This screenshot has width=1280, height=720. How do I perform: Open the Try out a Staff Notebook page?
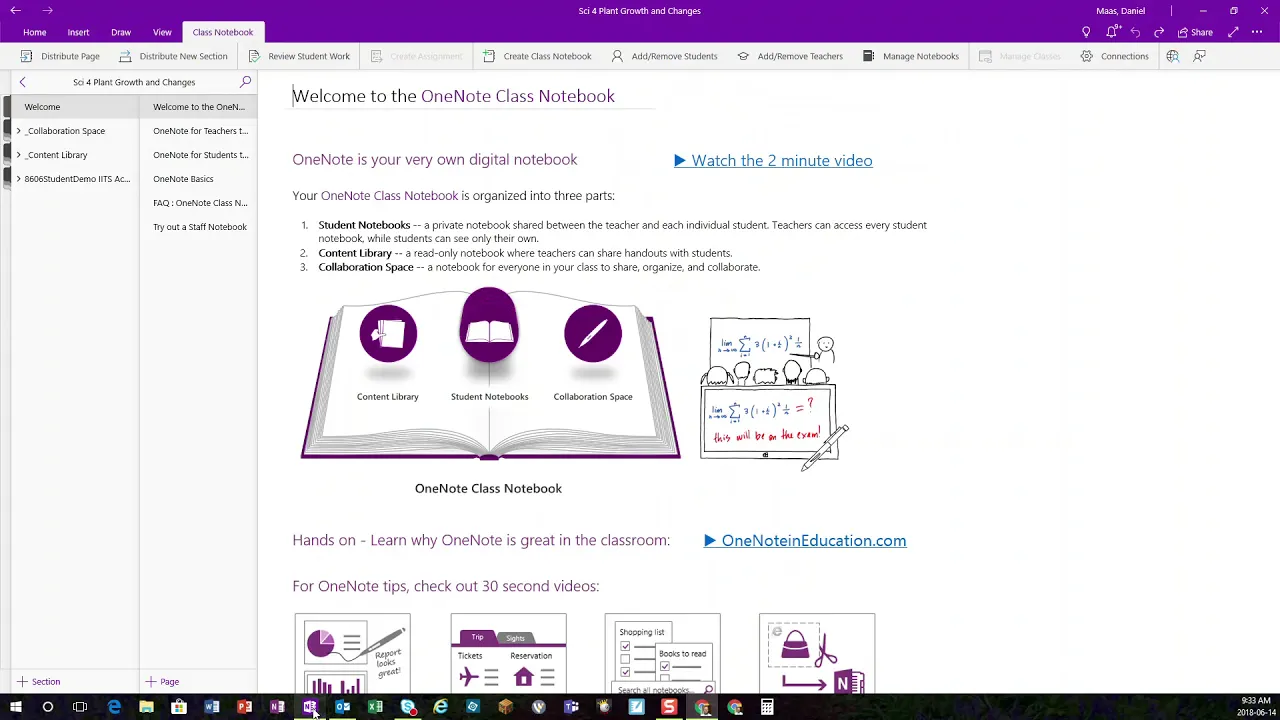(199, 227)
